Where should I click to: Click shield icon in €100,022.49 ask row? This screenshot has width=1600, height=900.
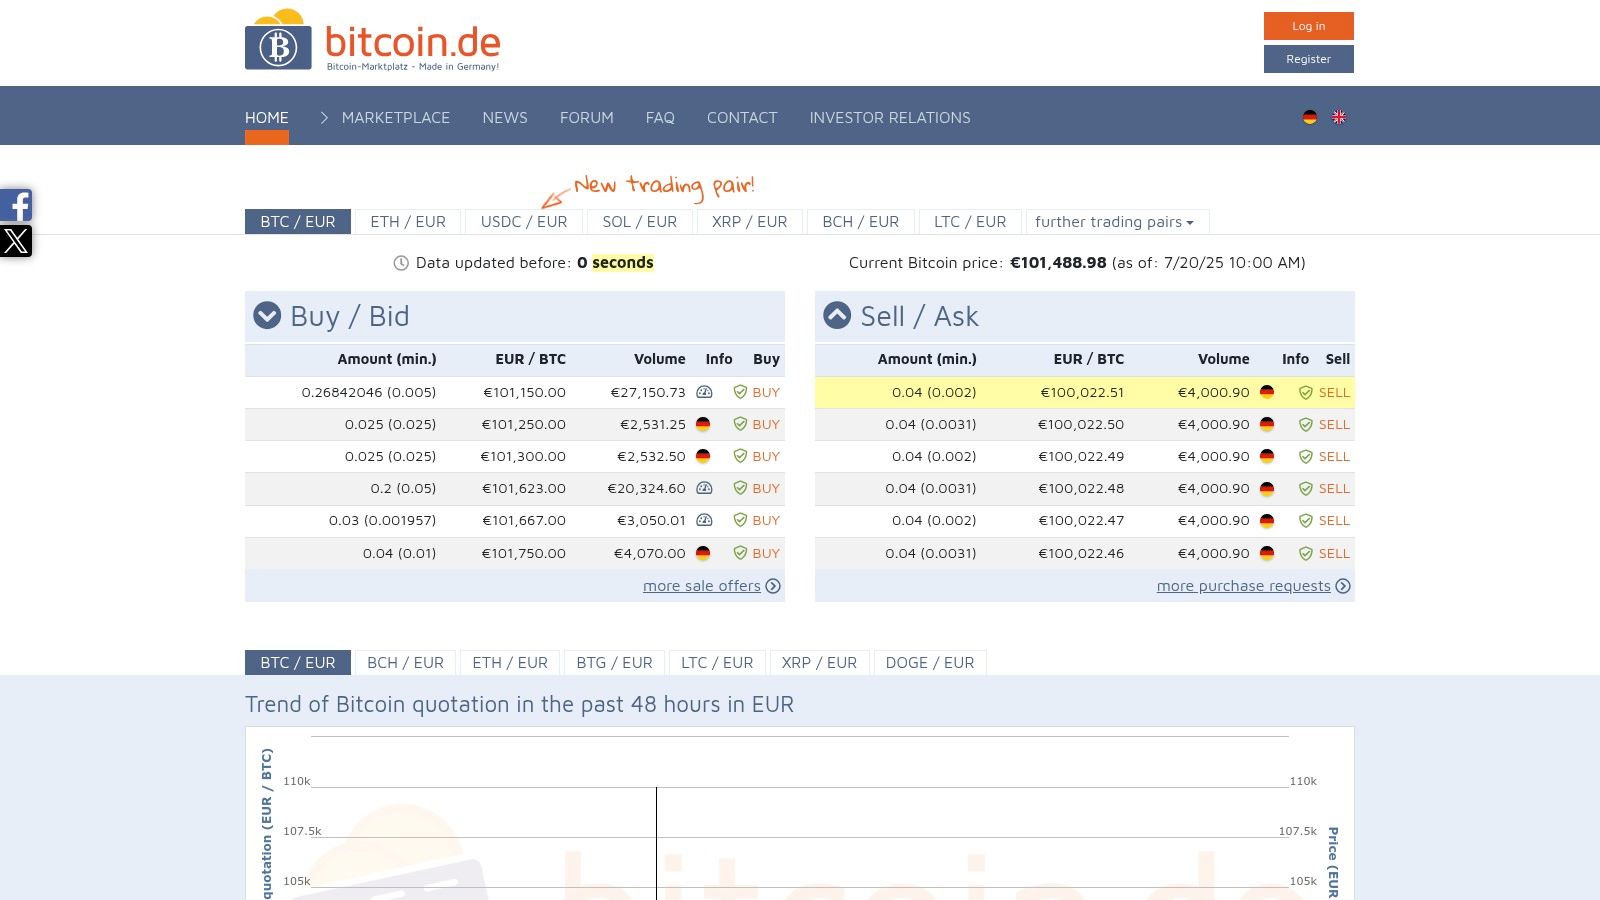[1306, 457]
